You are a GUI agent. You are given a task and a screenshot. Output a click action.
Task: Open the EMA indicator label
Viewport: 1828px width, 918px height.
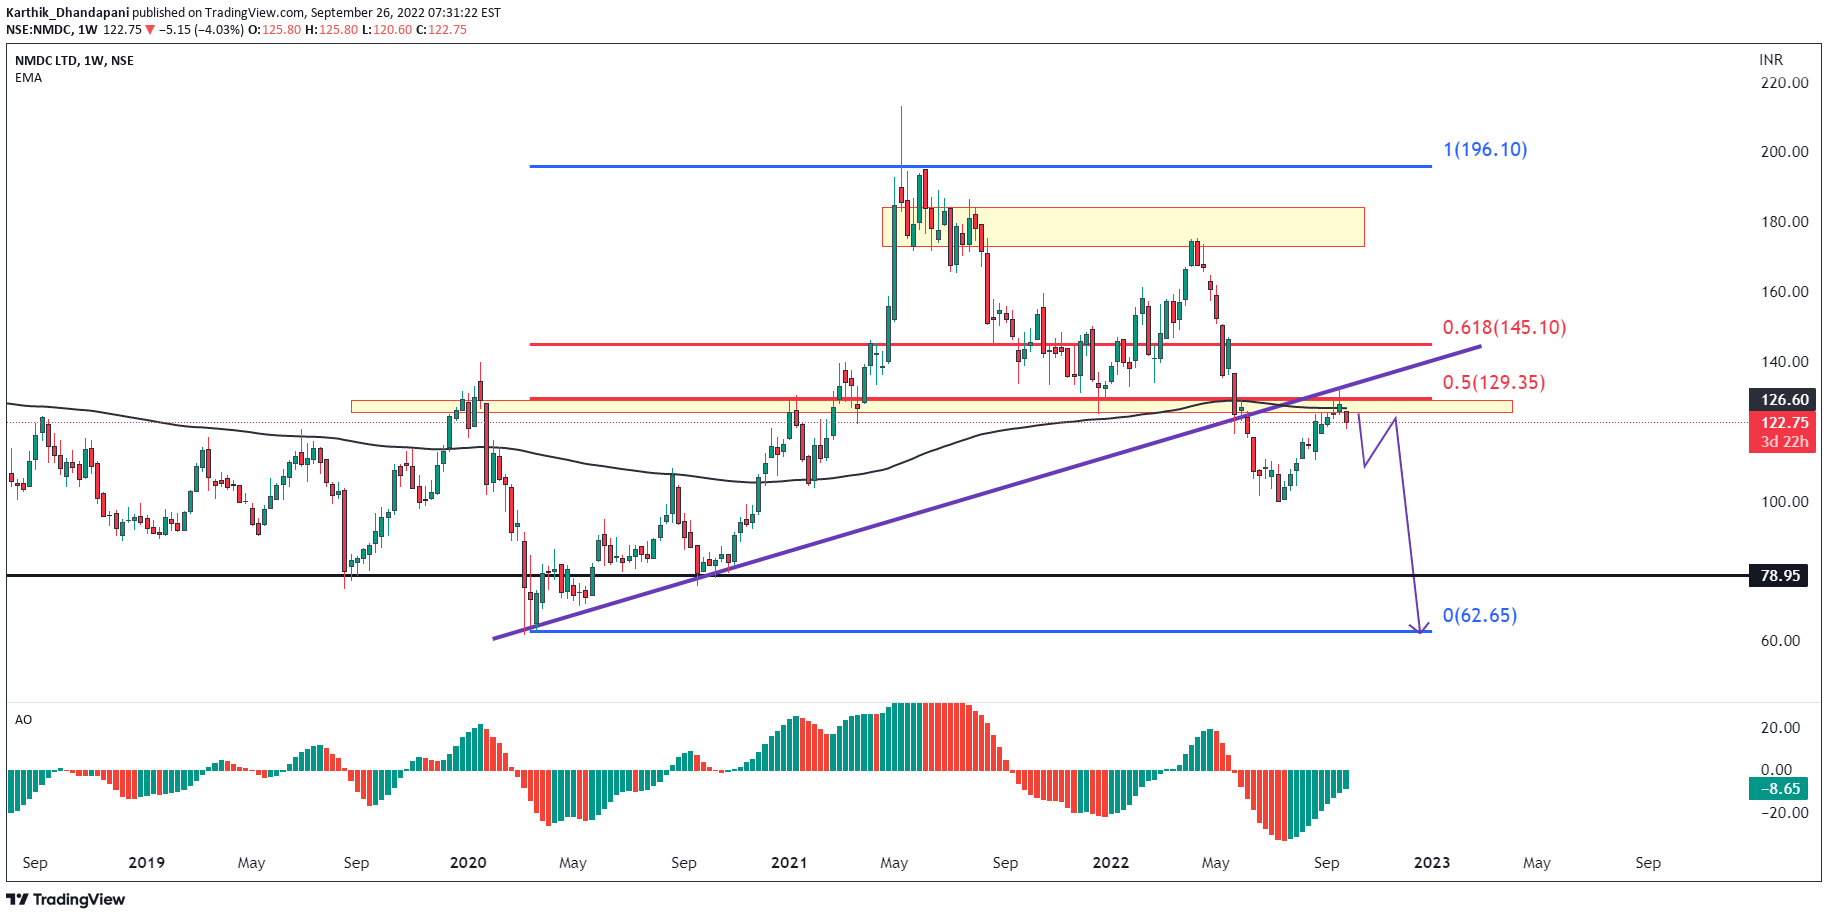click(x=23, y=78)
